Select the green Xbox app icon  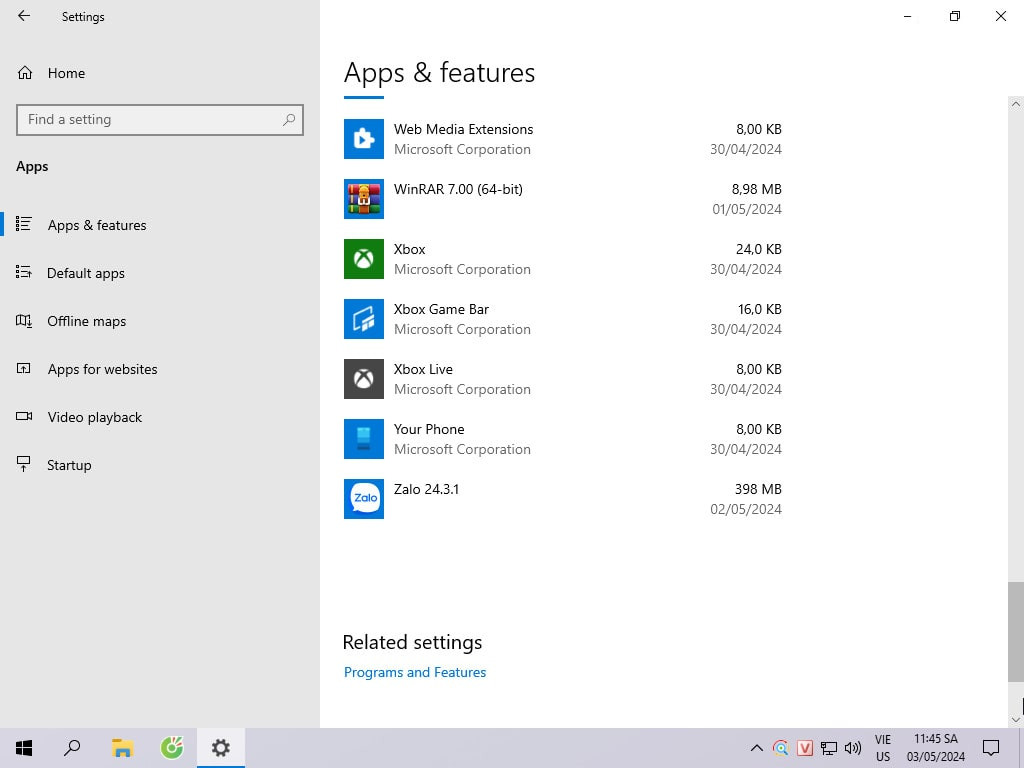[364, 259]
